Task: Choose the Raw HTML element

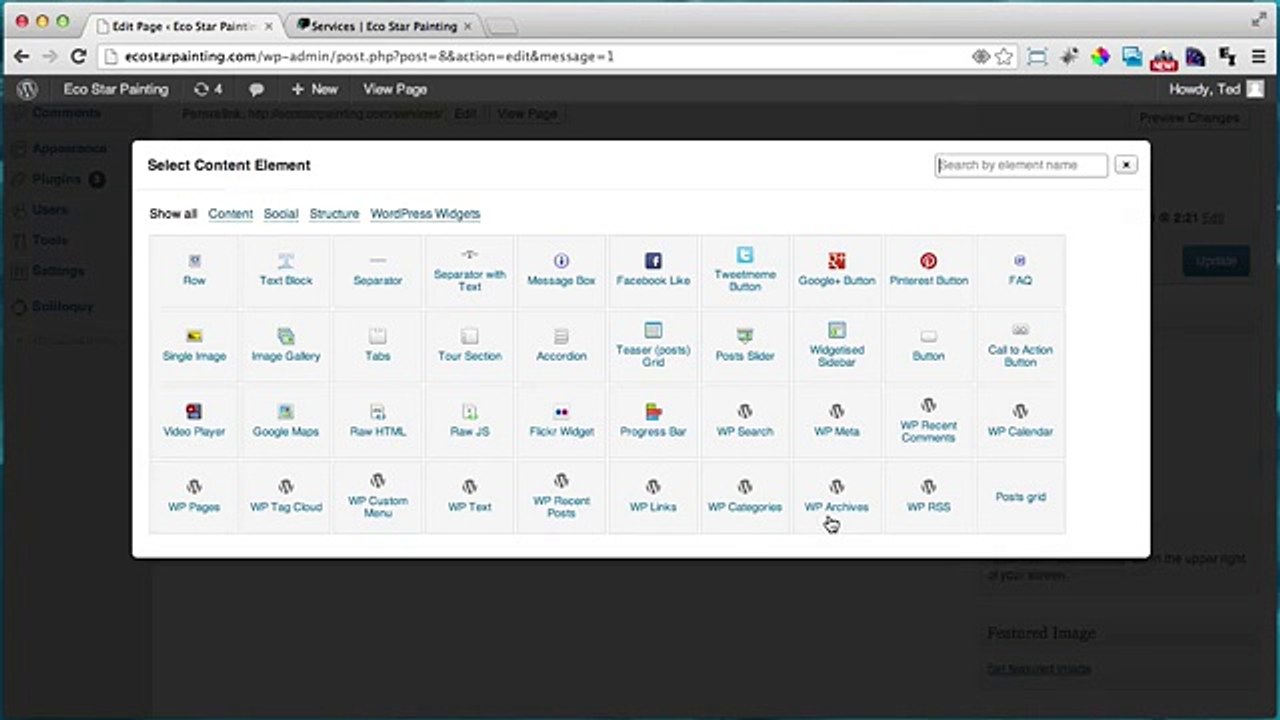Action: tap(378, 422)
